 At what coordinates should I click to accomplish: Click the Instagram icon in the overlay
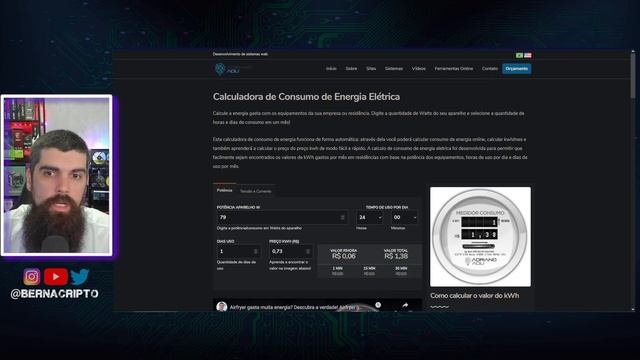[31, 277]
